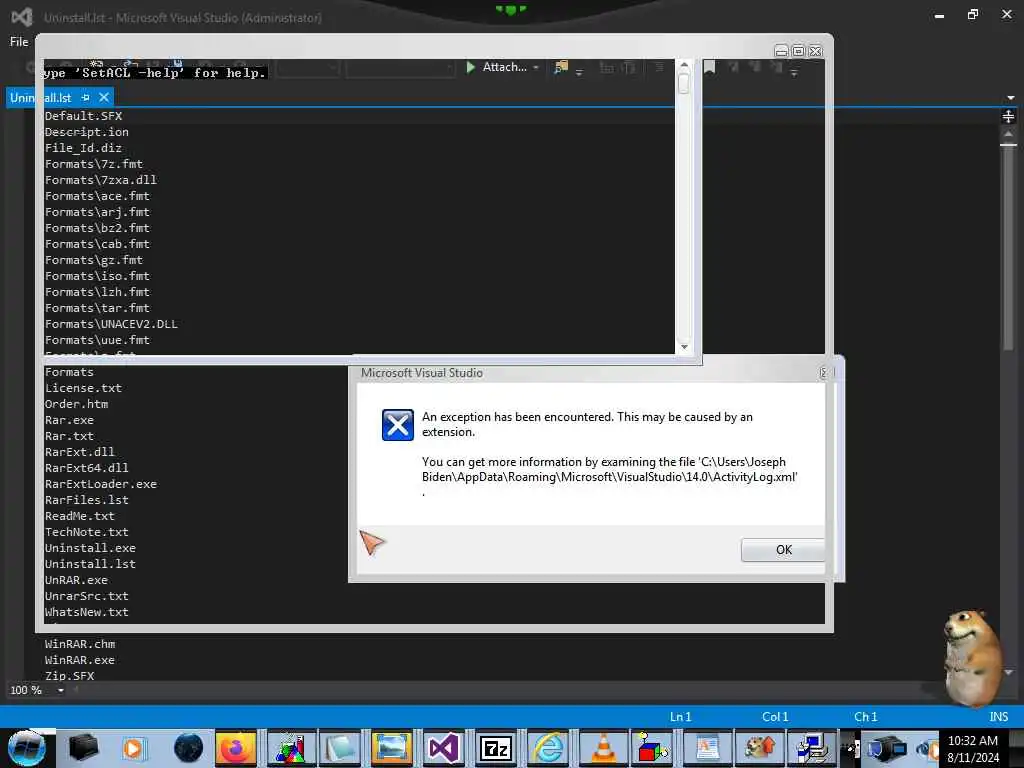Click the Order.htm line
Viewport: 1024px width, 768px height.
click(x=76, y=404)
